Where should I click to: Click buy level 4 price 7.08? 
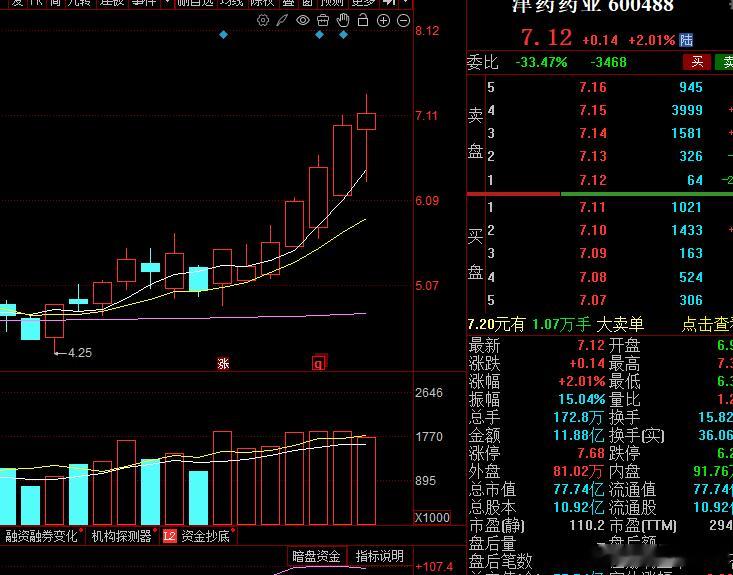tap(593, 277)
